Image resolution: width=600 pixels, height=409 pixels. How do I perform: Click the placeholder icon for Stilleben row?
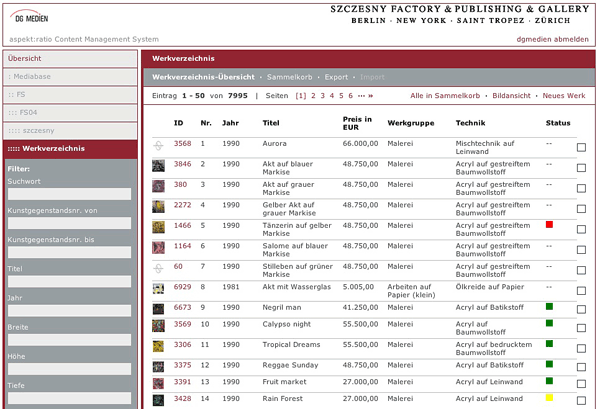tap(158, 267)
